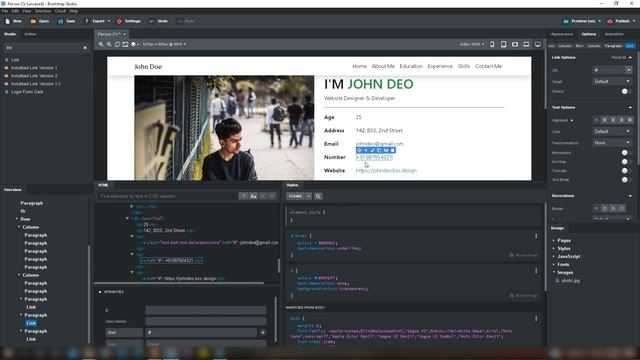Select the laptop device preview icon
The image size is (640, 360).
527,44
